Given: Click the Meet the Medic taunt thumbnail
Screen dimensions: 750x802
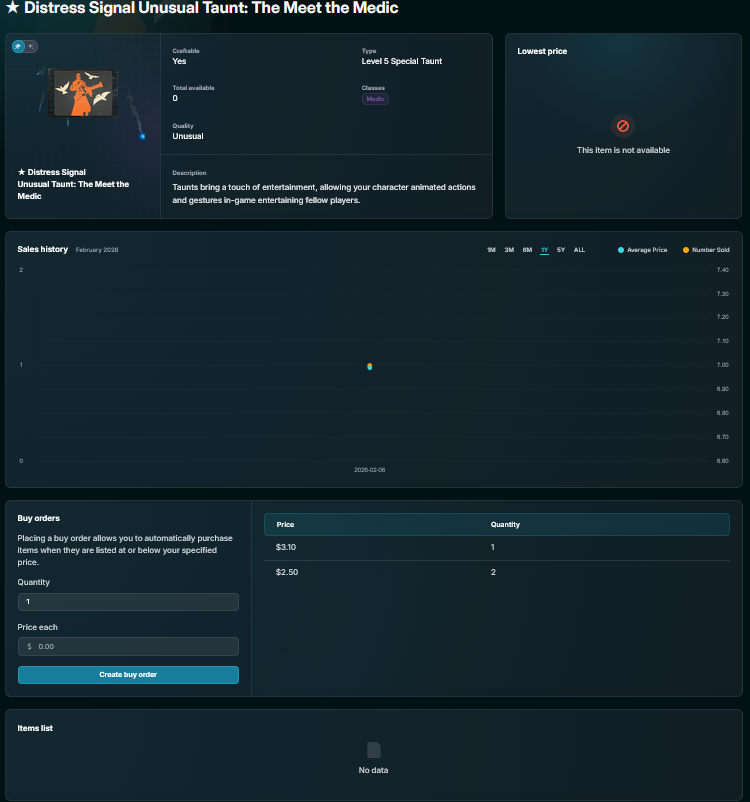Looking at the screenshot, I should [x=83, y=93].
